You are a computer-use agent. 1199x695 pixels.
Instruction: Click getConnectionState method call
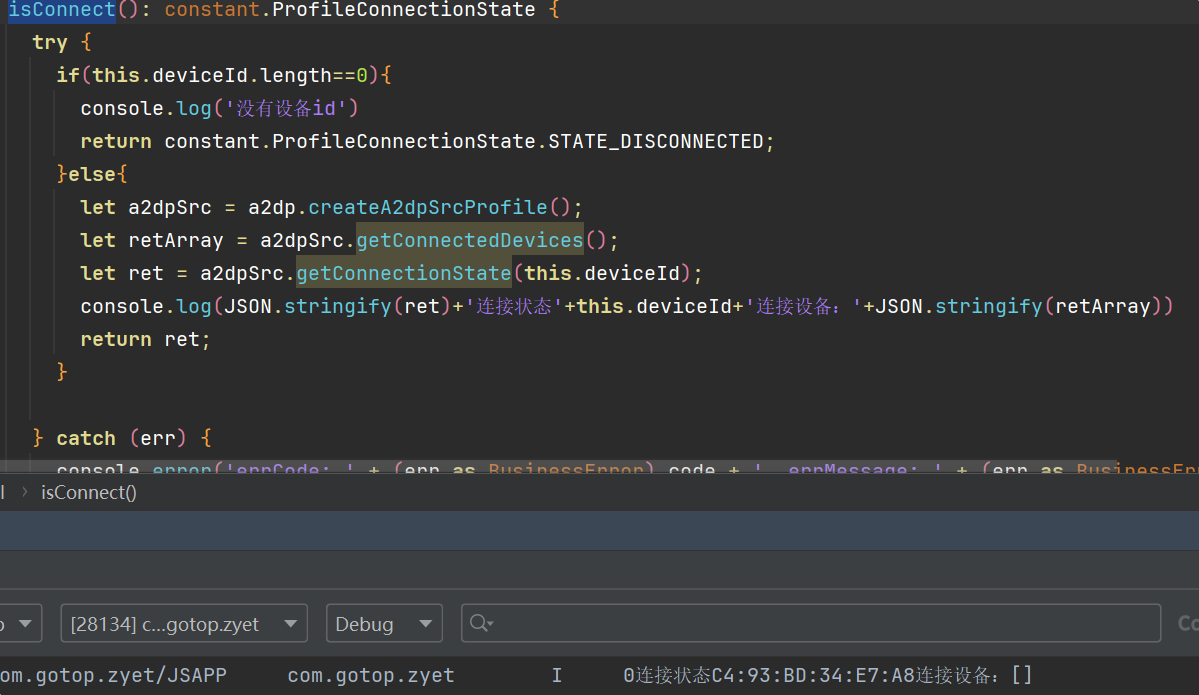pos(404,273)
